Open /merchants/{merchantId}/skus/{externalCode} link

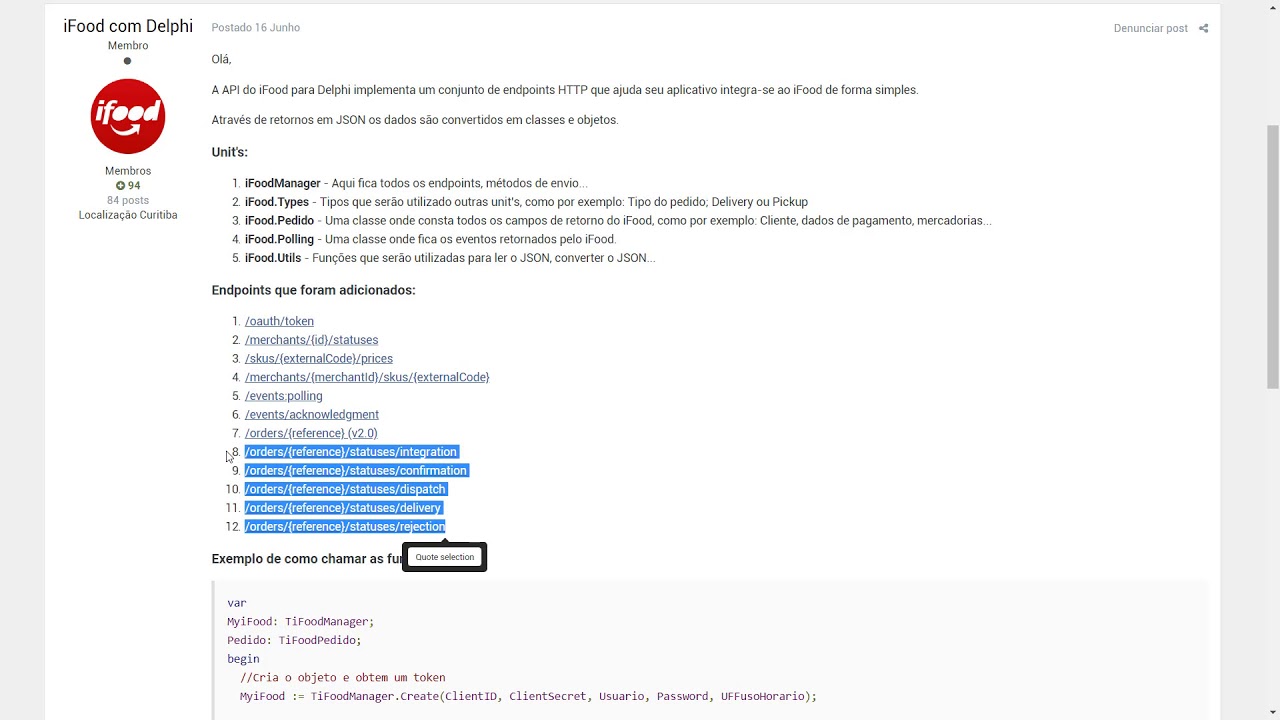click(x=367, y=377)
